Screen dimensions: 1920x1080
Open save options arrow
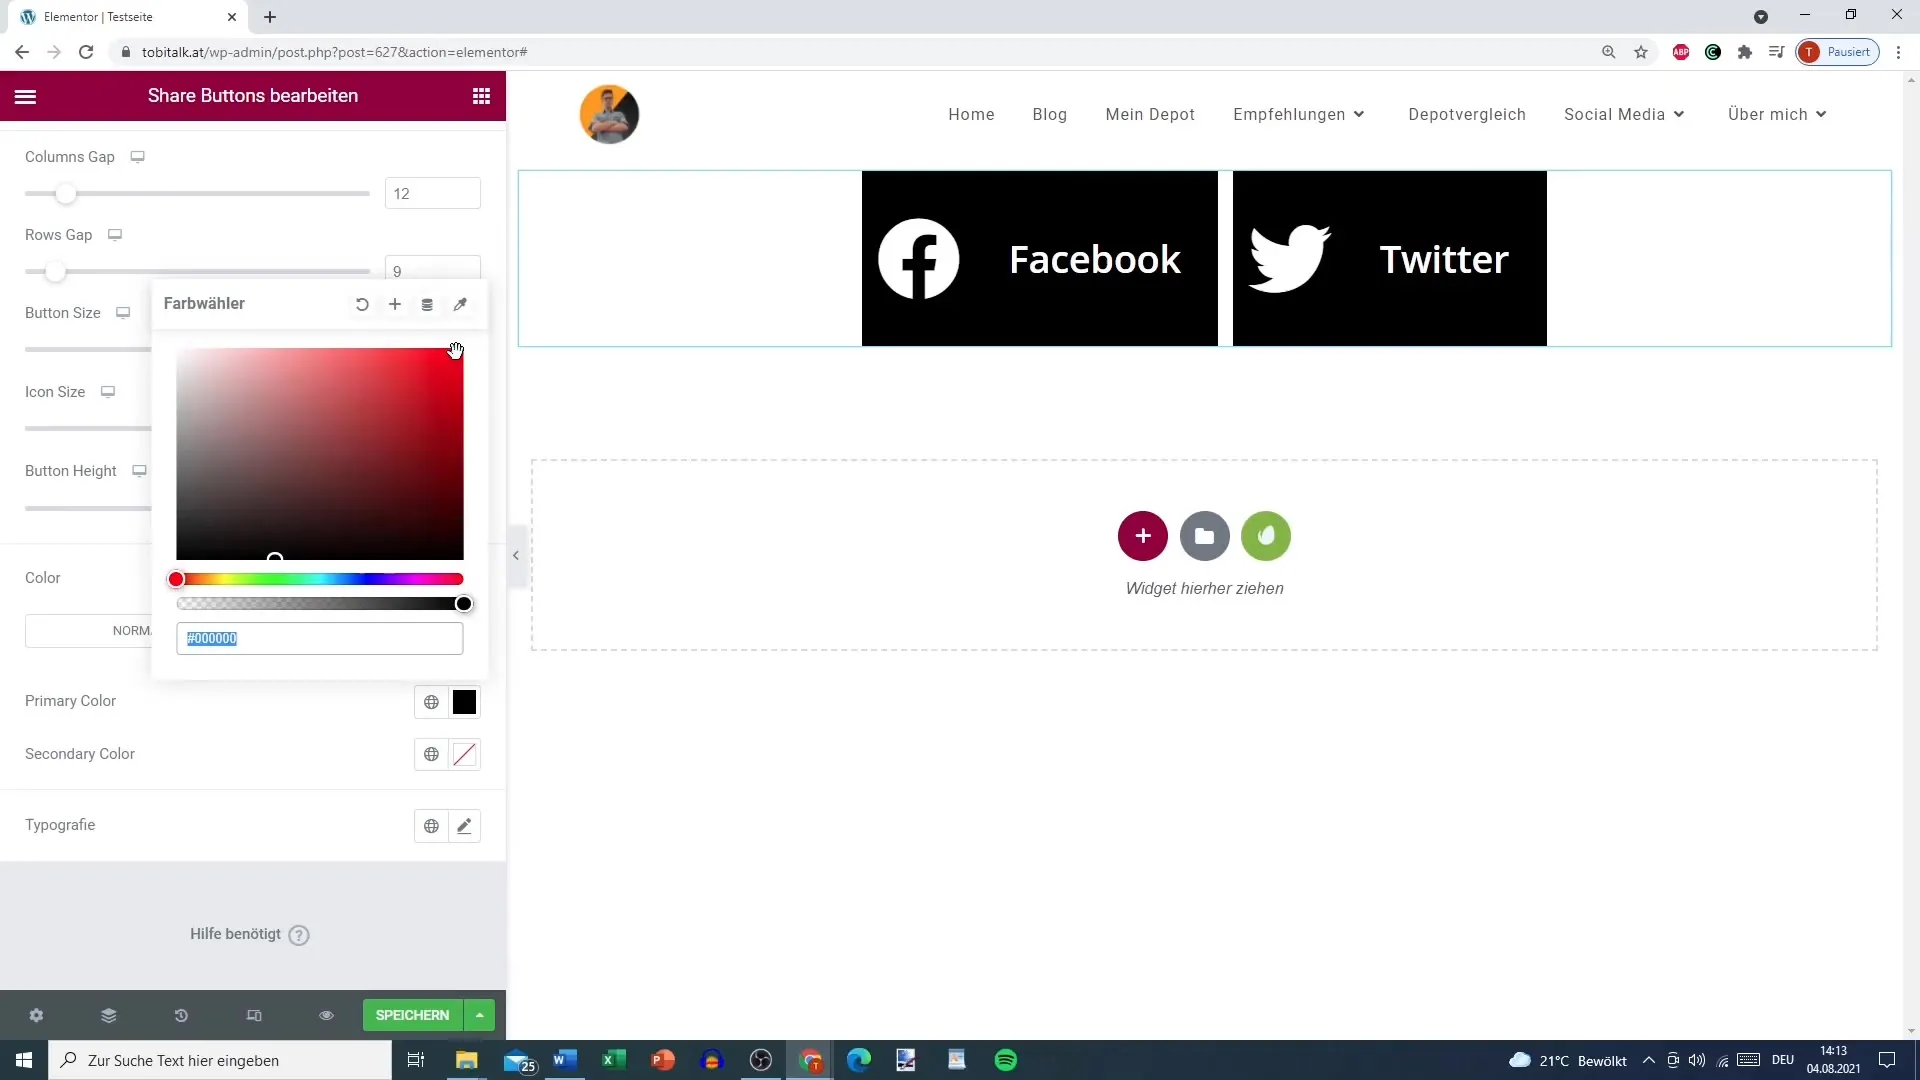point(480,1015)
